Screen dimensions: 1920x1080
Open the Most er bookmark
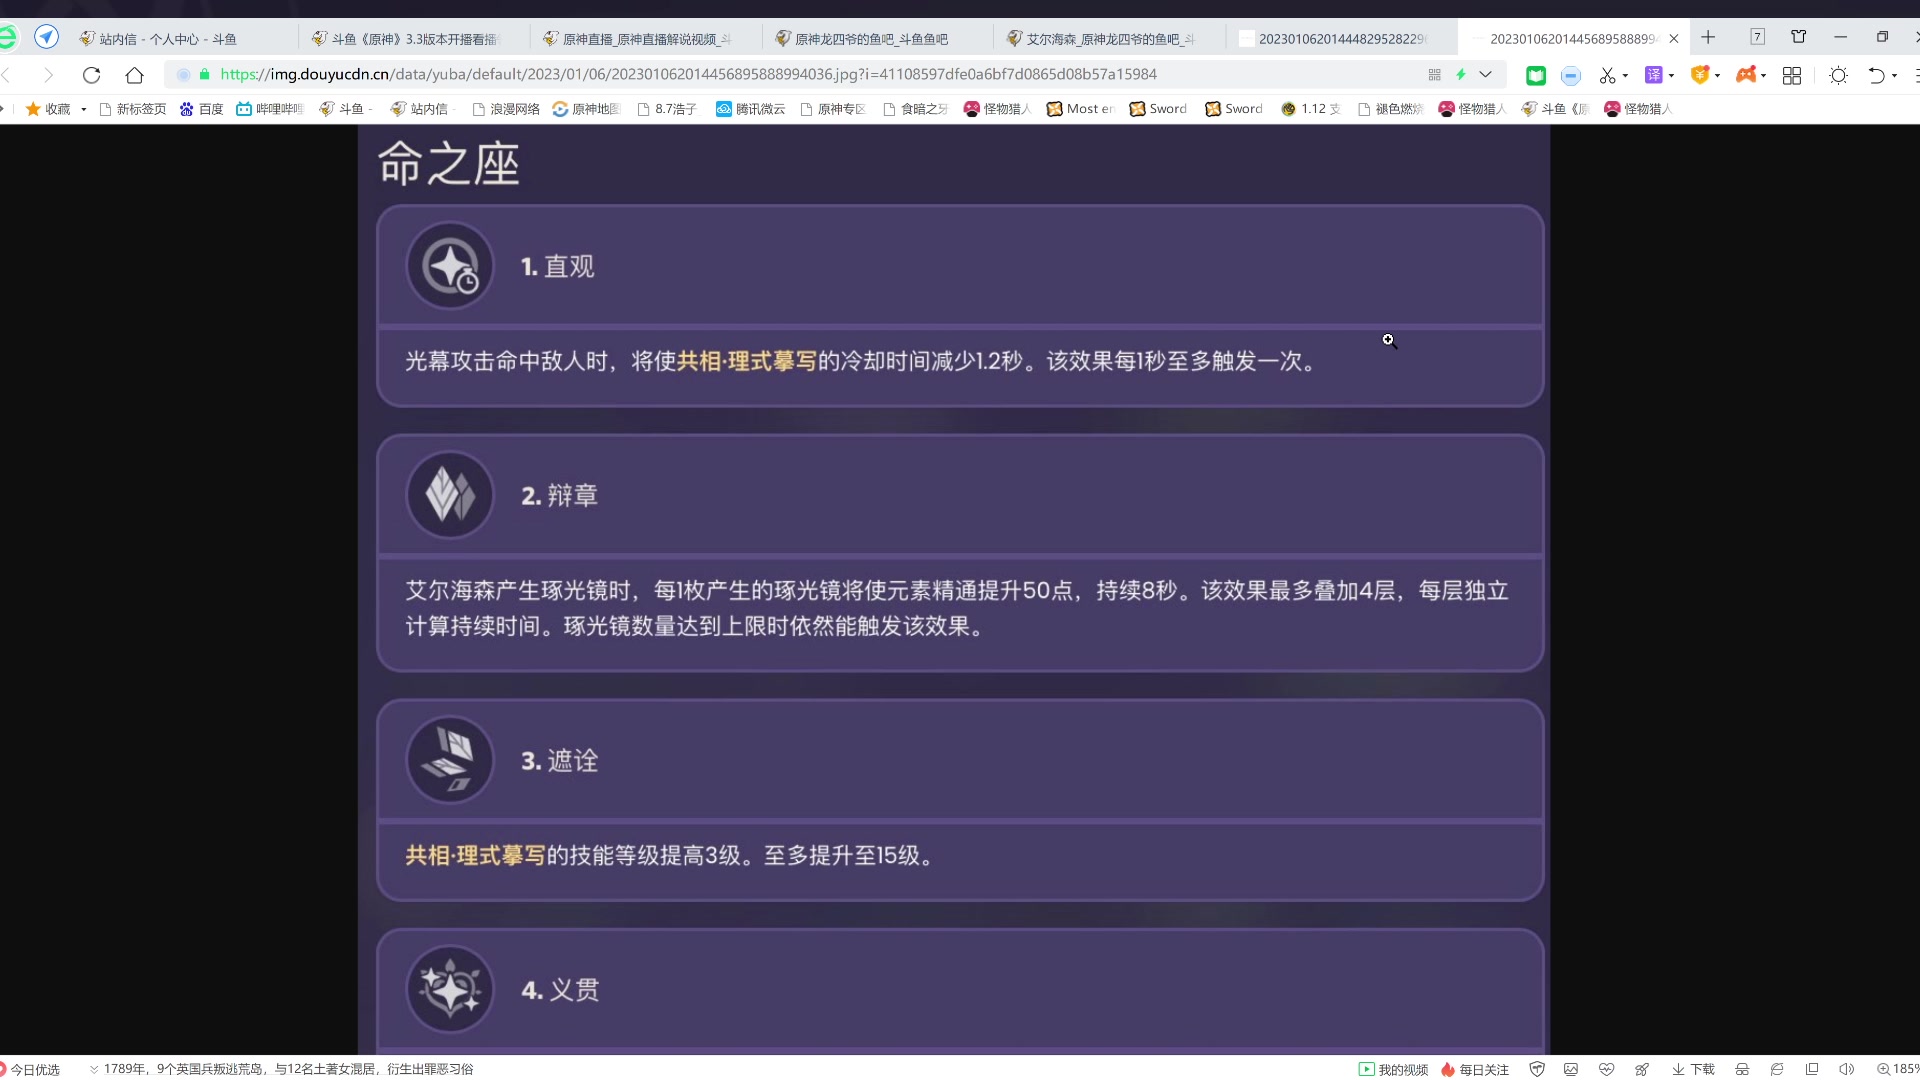(x=1081, y=109)
